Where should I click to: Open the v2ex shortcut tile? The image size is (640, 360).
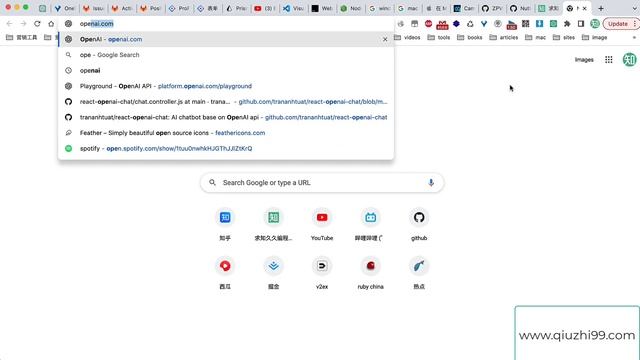(x=322, y=273)
